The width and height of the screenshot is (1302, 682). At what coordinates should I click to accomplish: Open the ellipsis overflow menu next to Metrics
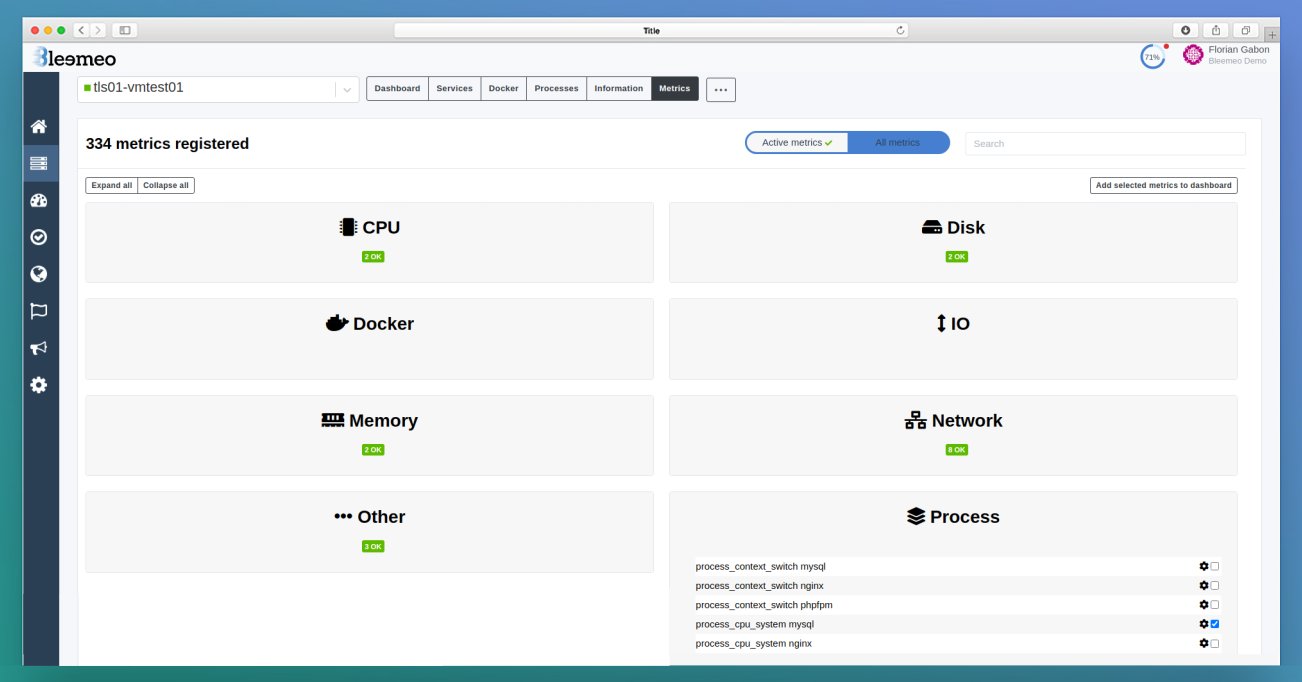click(720, 89)
